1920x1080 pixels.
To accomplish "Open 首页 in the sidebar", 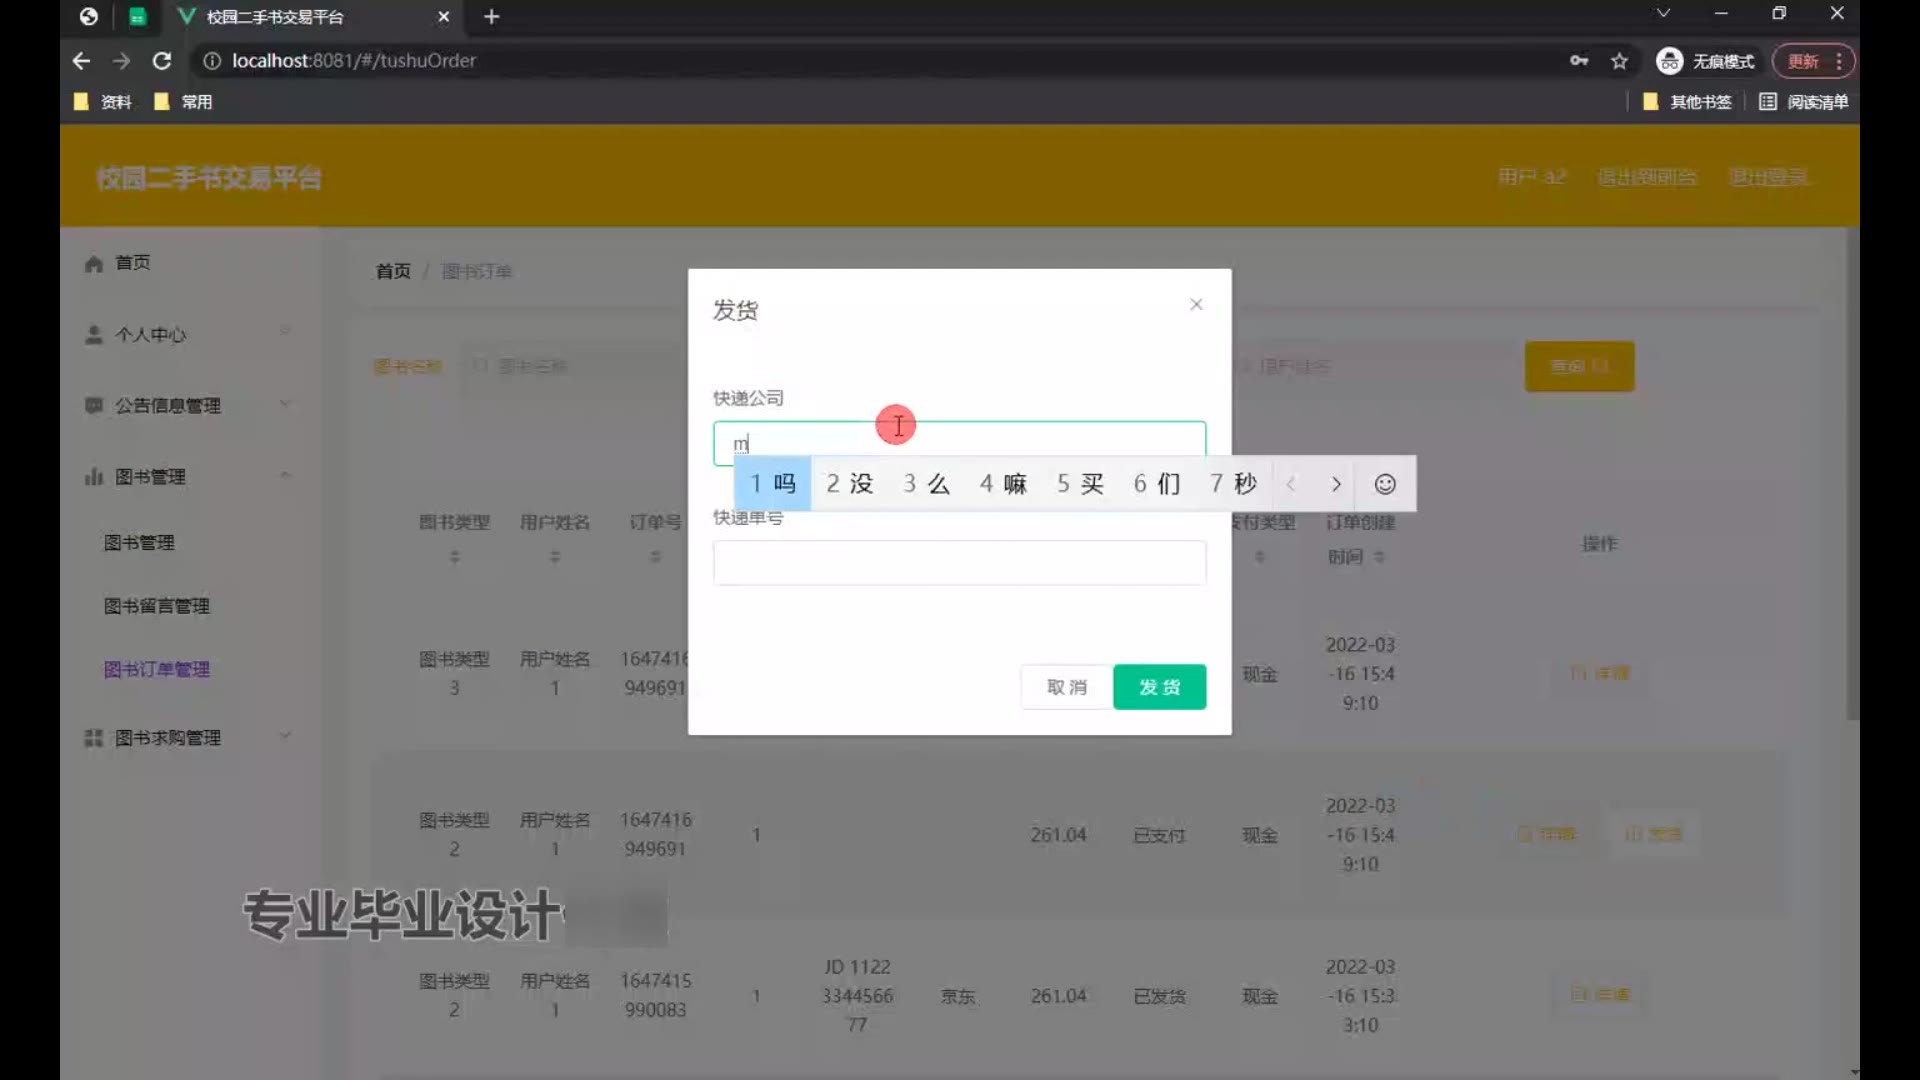I will pos(132,263).
